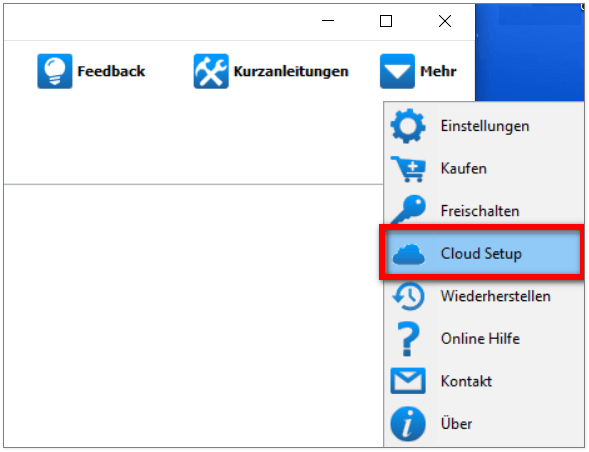This screenshot has width=589, height=452.
Task: Minimize the application window
Action: click(328, 21)
